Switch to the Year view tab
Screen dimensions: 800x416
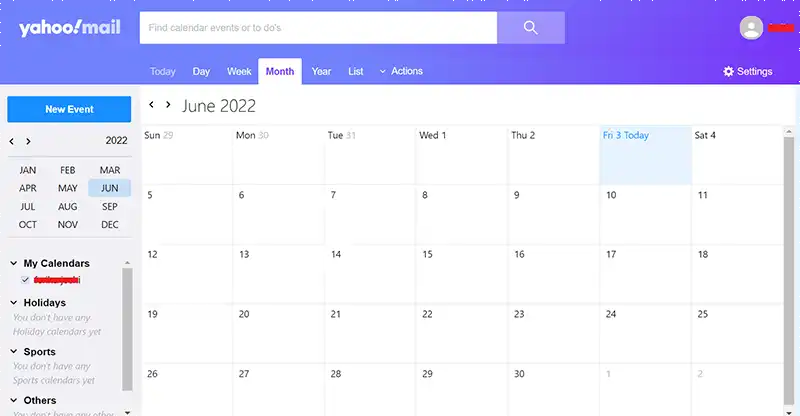[321, 71]
